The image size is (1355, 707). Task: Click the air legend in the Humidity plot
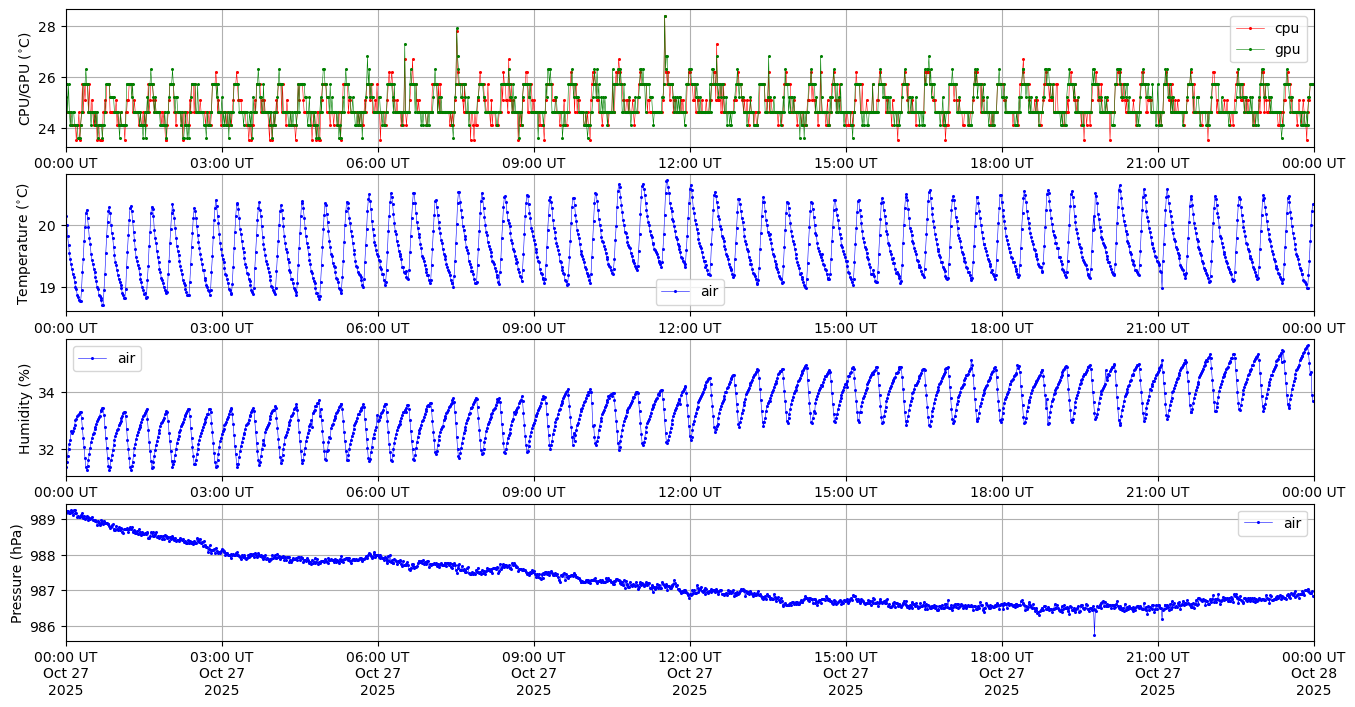(x=107, y=358)
